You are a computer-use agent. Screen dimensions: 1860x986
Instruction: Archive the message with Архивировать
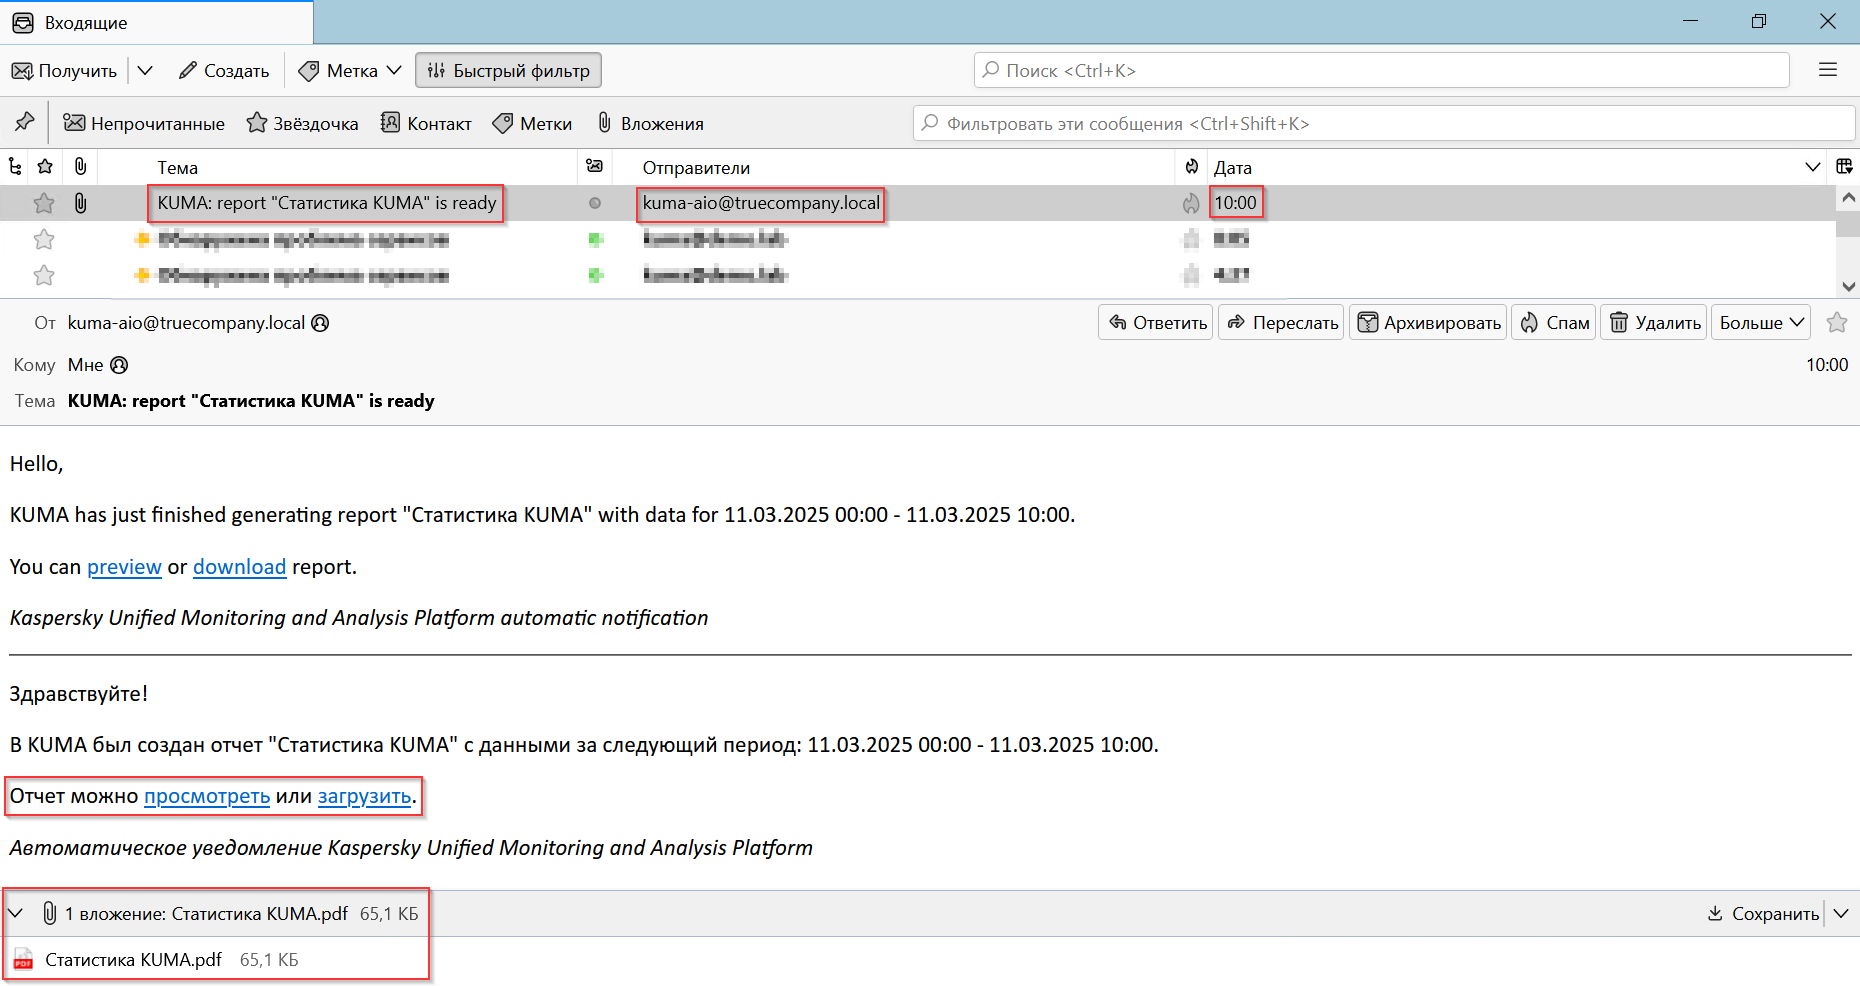coord(1428,322)
